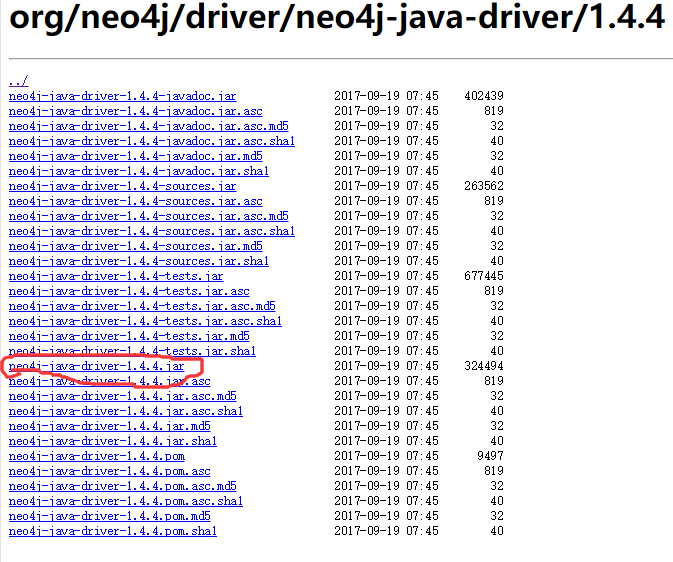Screen dimensions: 673x562
Task: Open neo4j-java-driver-1.4.4-tests.jar.asc link
Action: click(x=129, y=291)
